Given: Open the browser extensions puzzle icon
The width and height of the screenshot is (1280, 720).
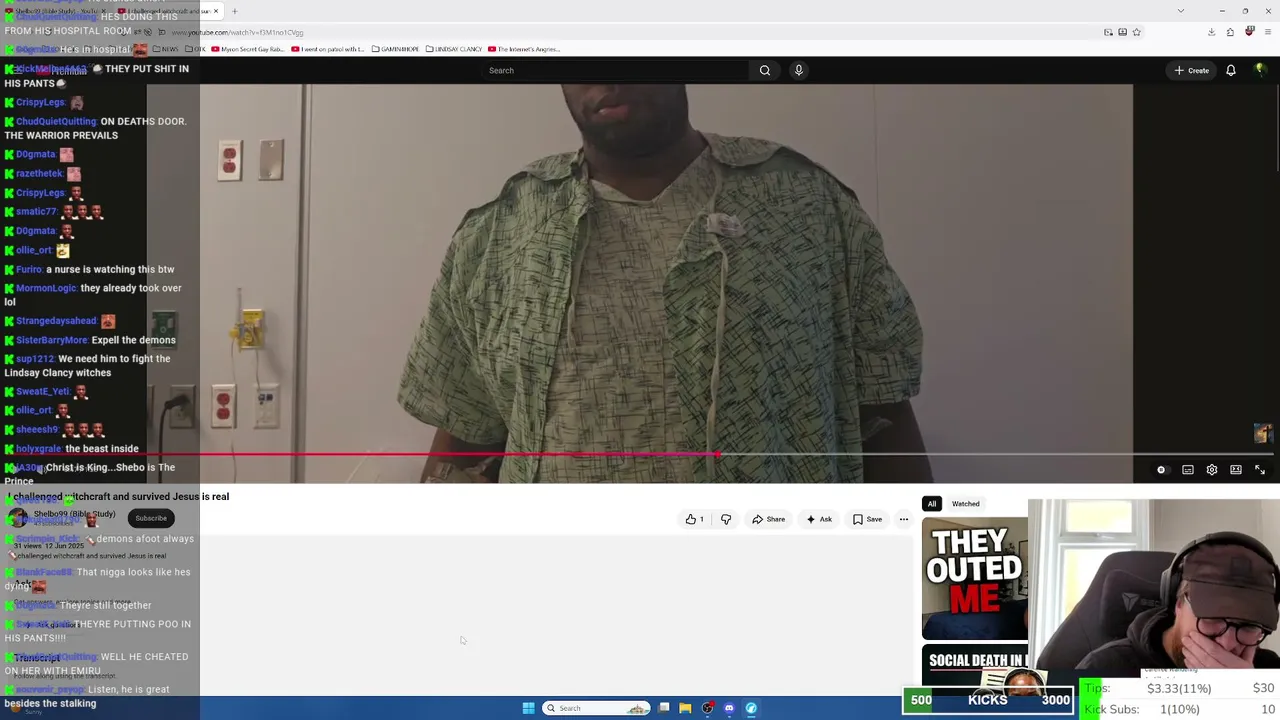Looking at the screenshot, I should tap(1230, 32).
